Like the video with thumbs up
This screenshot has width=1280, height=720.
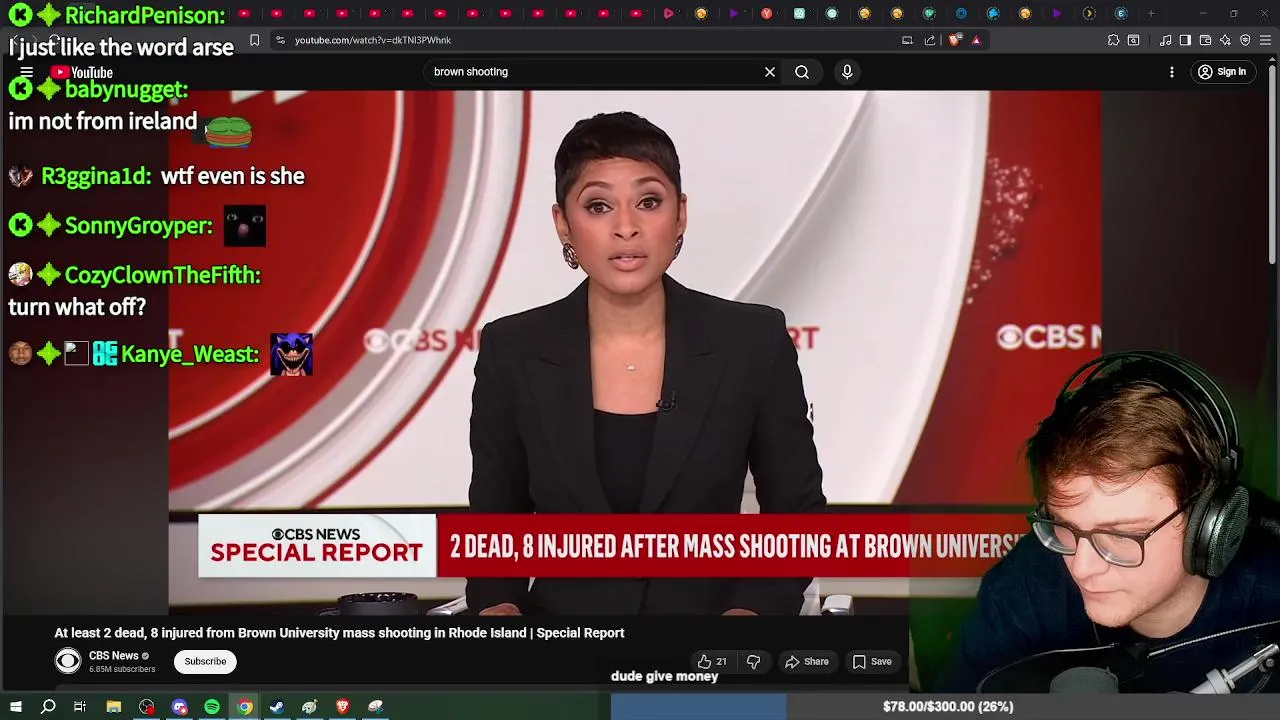(x=712, y=661)
